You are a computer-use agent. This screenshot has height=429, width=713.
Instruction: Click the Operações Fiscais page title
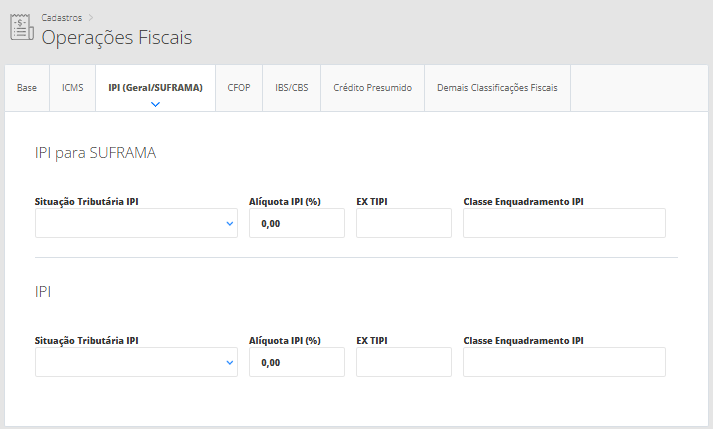click(116, 38)
